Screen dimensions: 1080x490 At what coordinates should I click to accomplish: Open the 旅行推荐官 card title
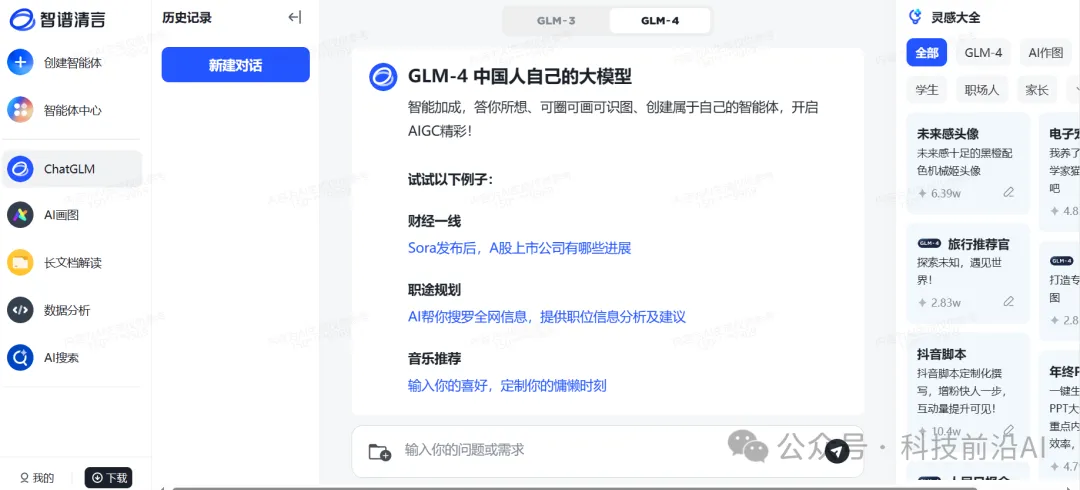click(977, 244)
